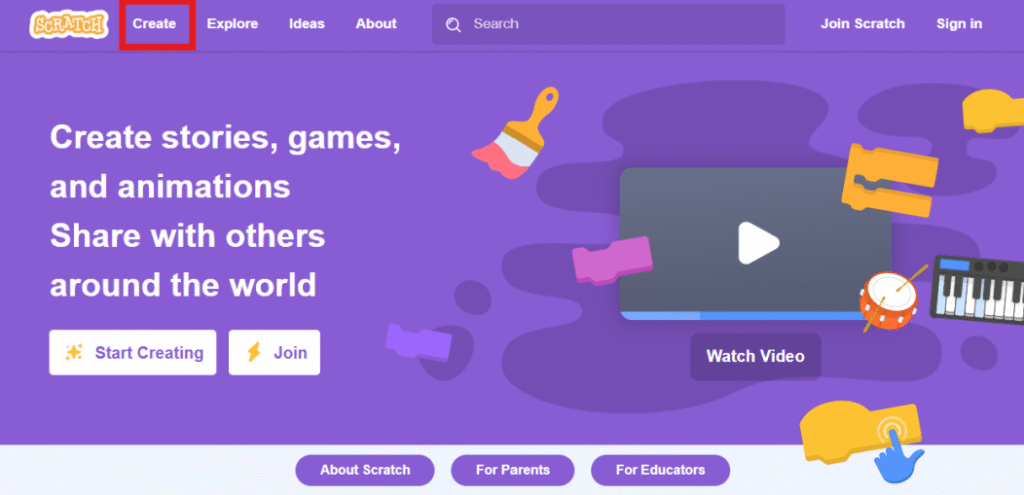Click the magnifying glass search icon
Image resolution: width=1024 pixels, height=495 pixels.
(x=453, y=25)
